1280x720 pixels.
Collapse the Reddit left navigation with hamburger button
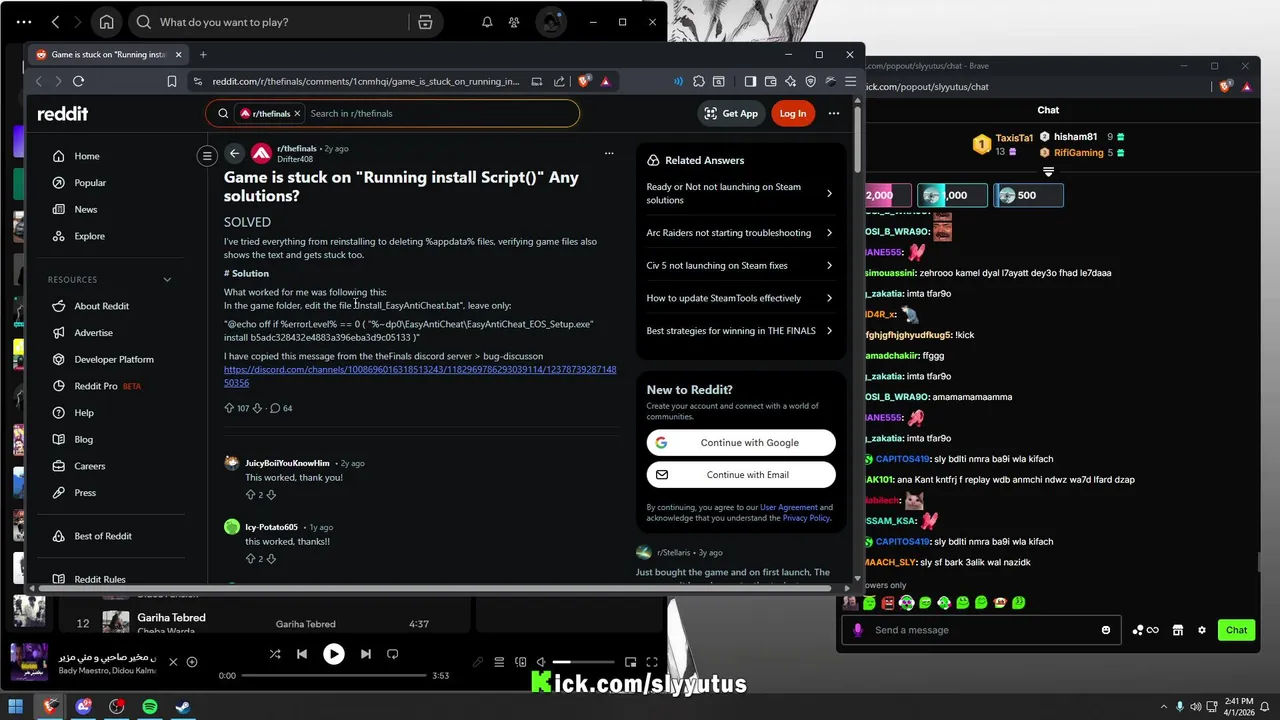coord(207,155)
